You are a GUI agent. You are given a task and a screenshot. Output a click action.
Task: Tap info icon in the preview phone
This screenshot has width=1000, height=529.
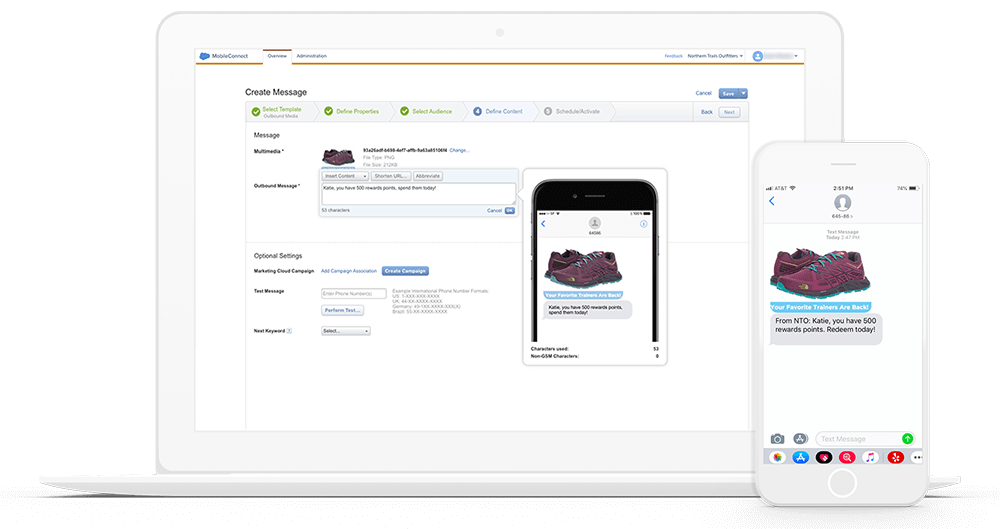(643, 224)
